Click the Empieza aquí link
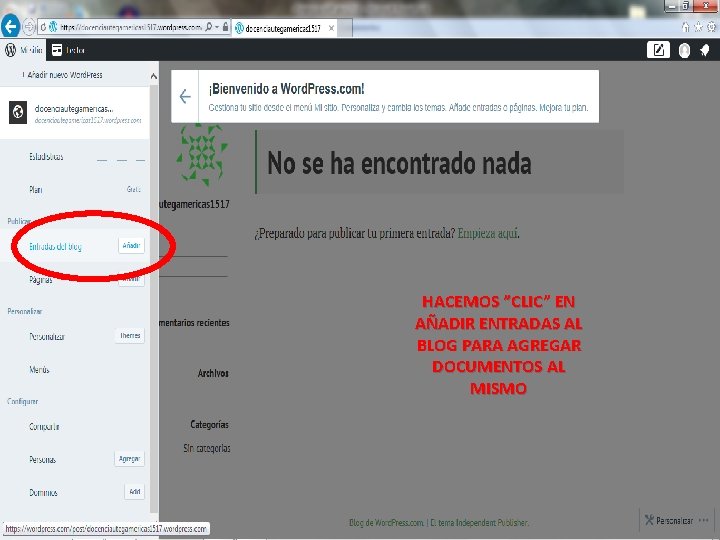The image size is (720, 540). [x=488, y=233]
